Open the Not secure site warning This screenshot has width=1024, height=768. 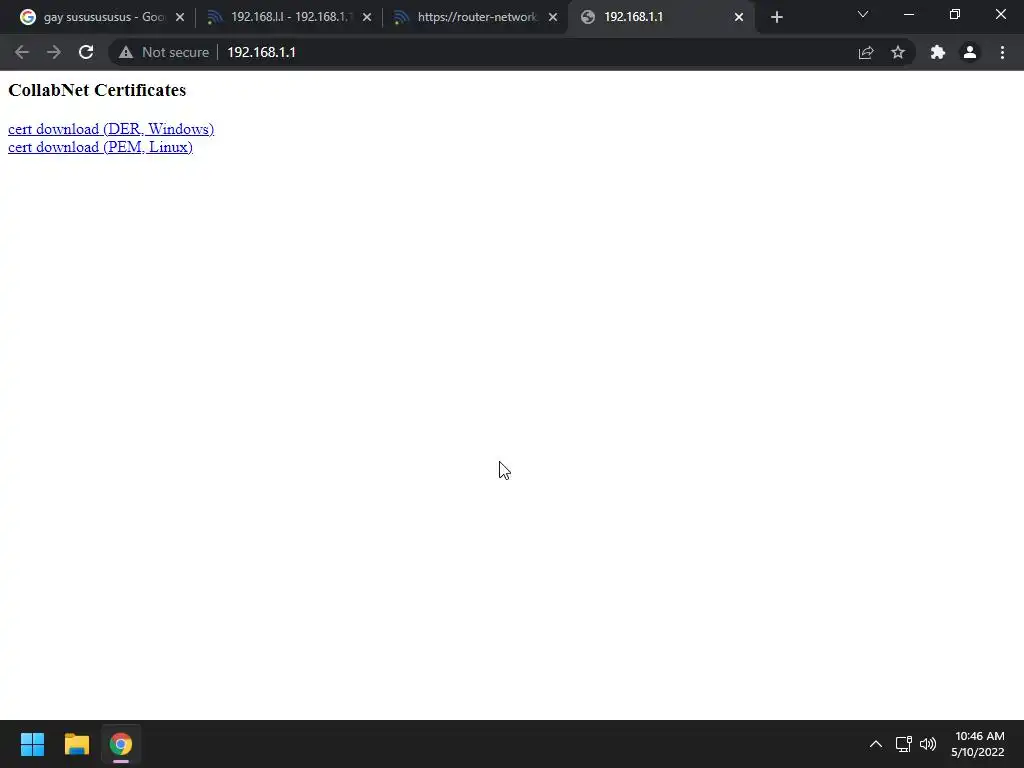click(164, 52)
